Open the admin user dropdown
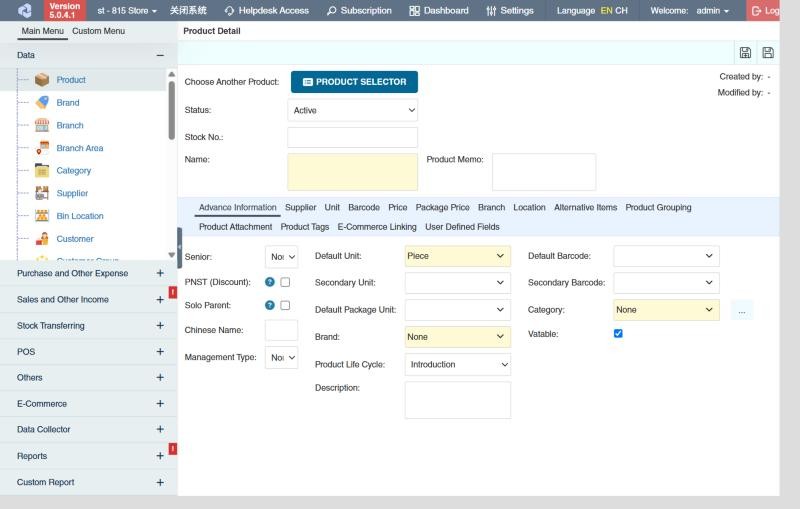Image resolution: width=800 pixels, height=509 pixels. 712,10
